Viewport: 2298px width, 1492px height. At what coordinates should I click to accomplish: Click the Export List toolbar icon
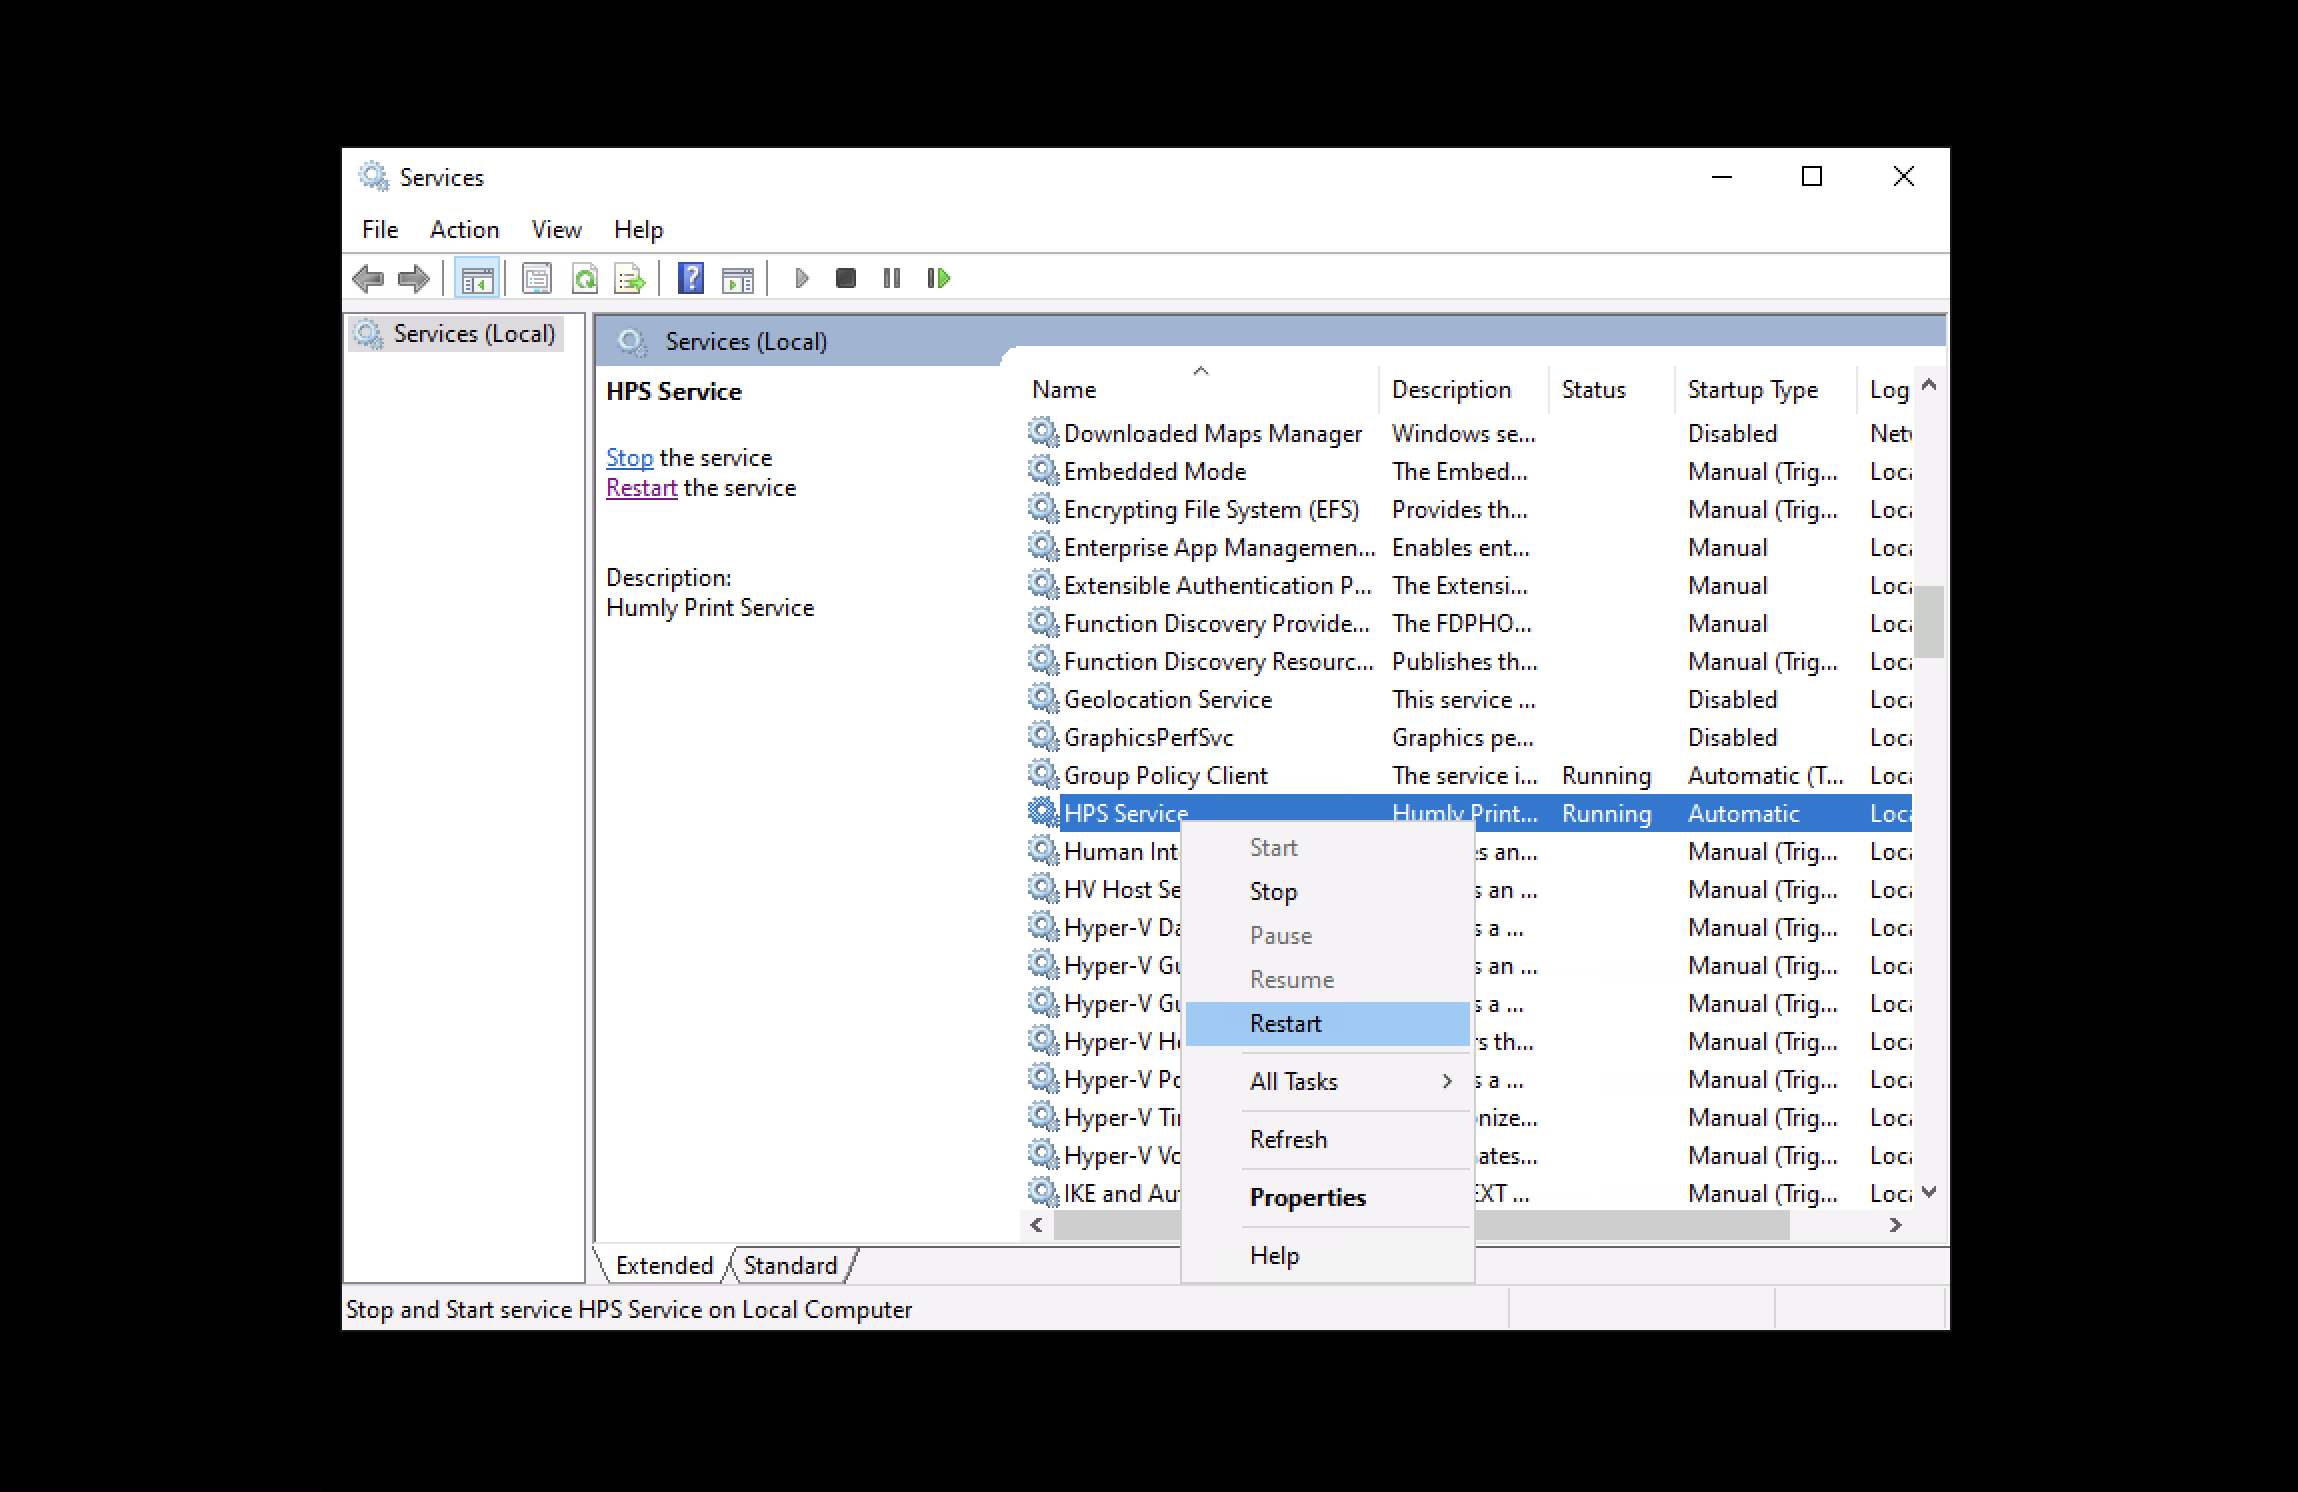click(x=630, y=278)
